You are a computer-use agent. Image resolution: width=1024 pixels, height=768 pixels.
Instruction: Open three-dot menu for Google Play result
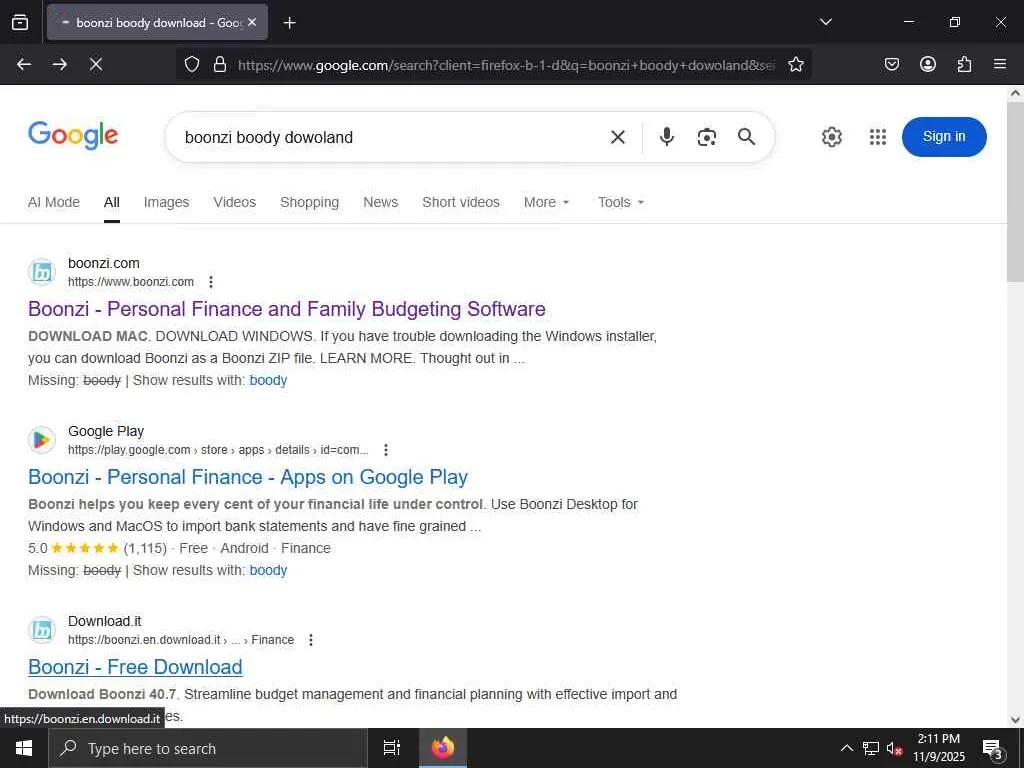(x=386, y=449)
